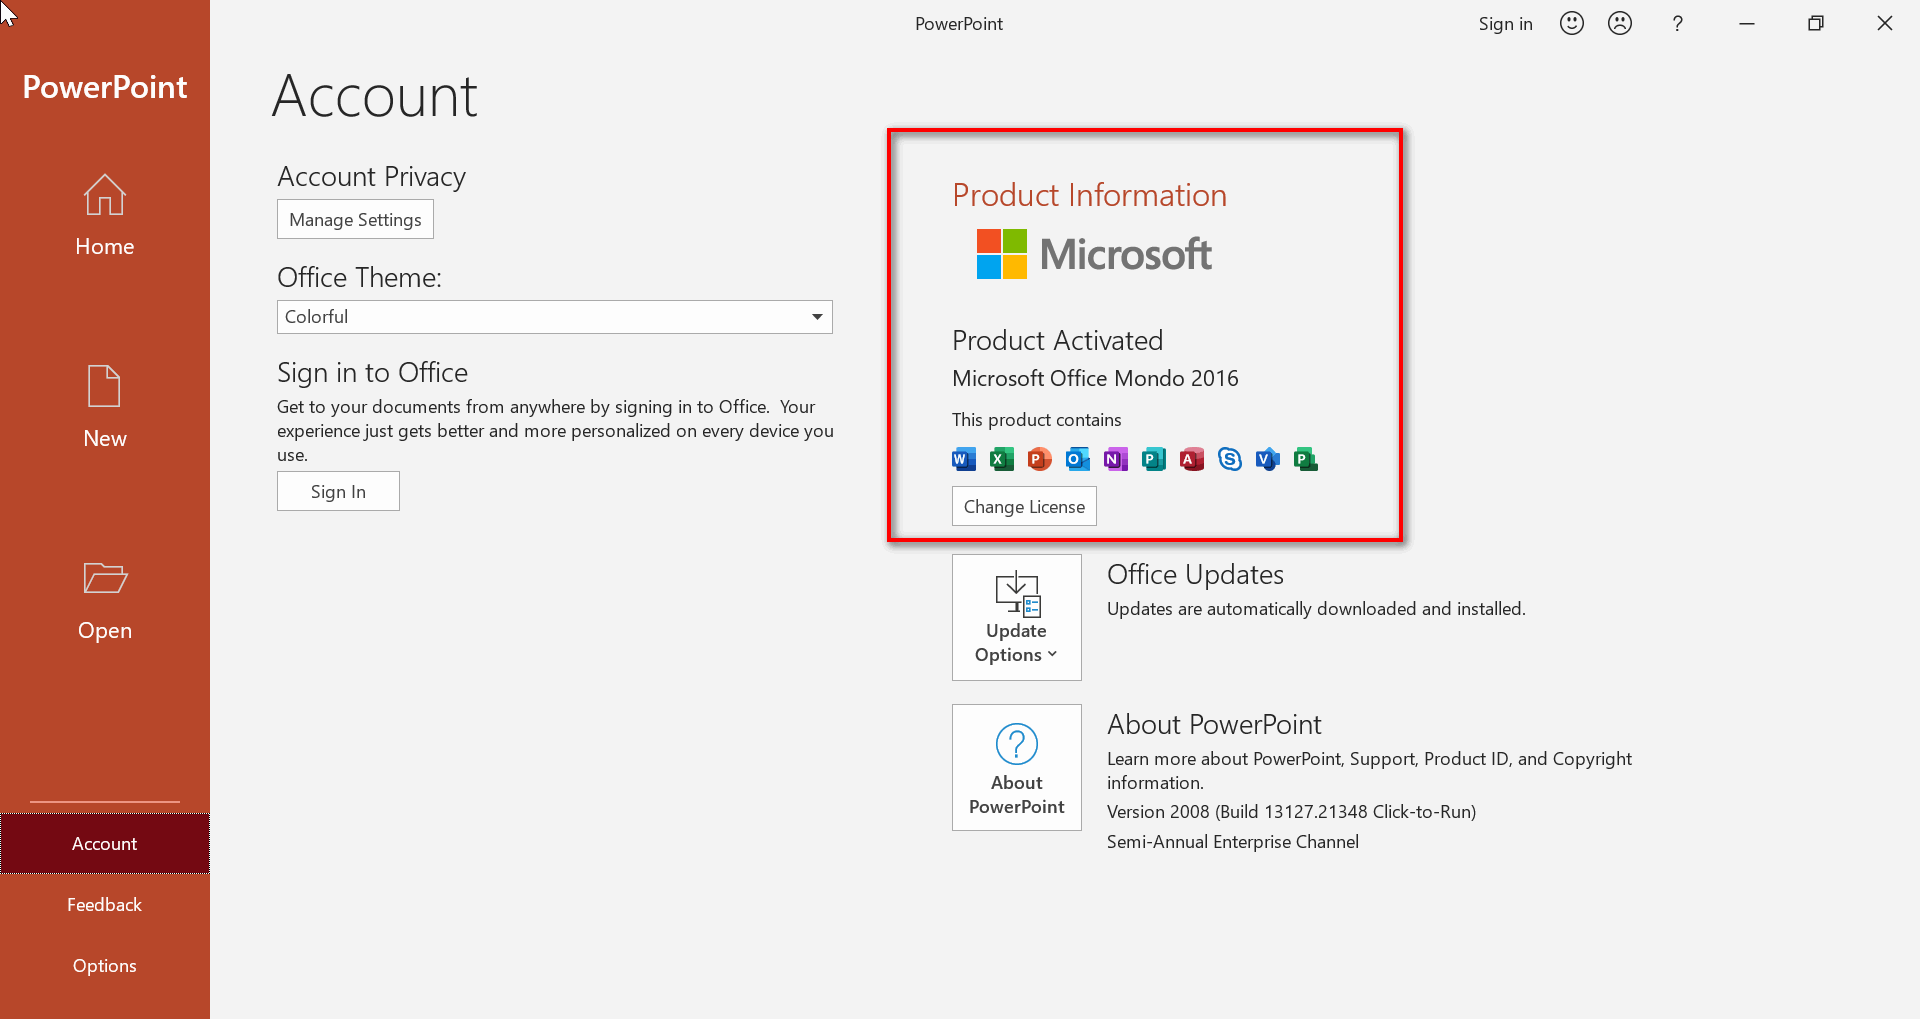
Task: Open the New presentation page
Action: pos(104,407)
